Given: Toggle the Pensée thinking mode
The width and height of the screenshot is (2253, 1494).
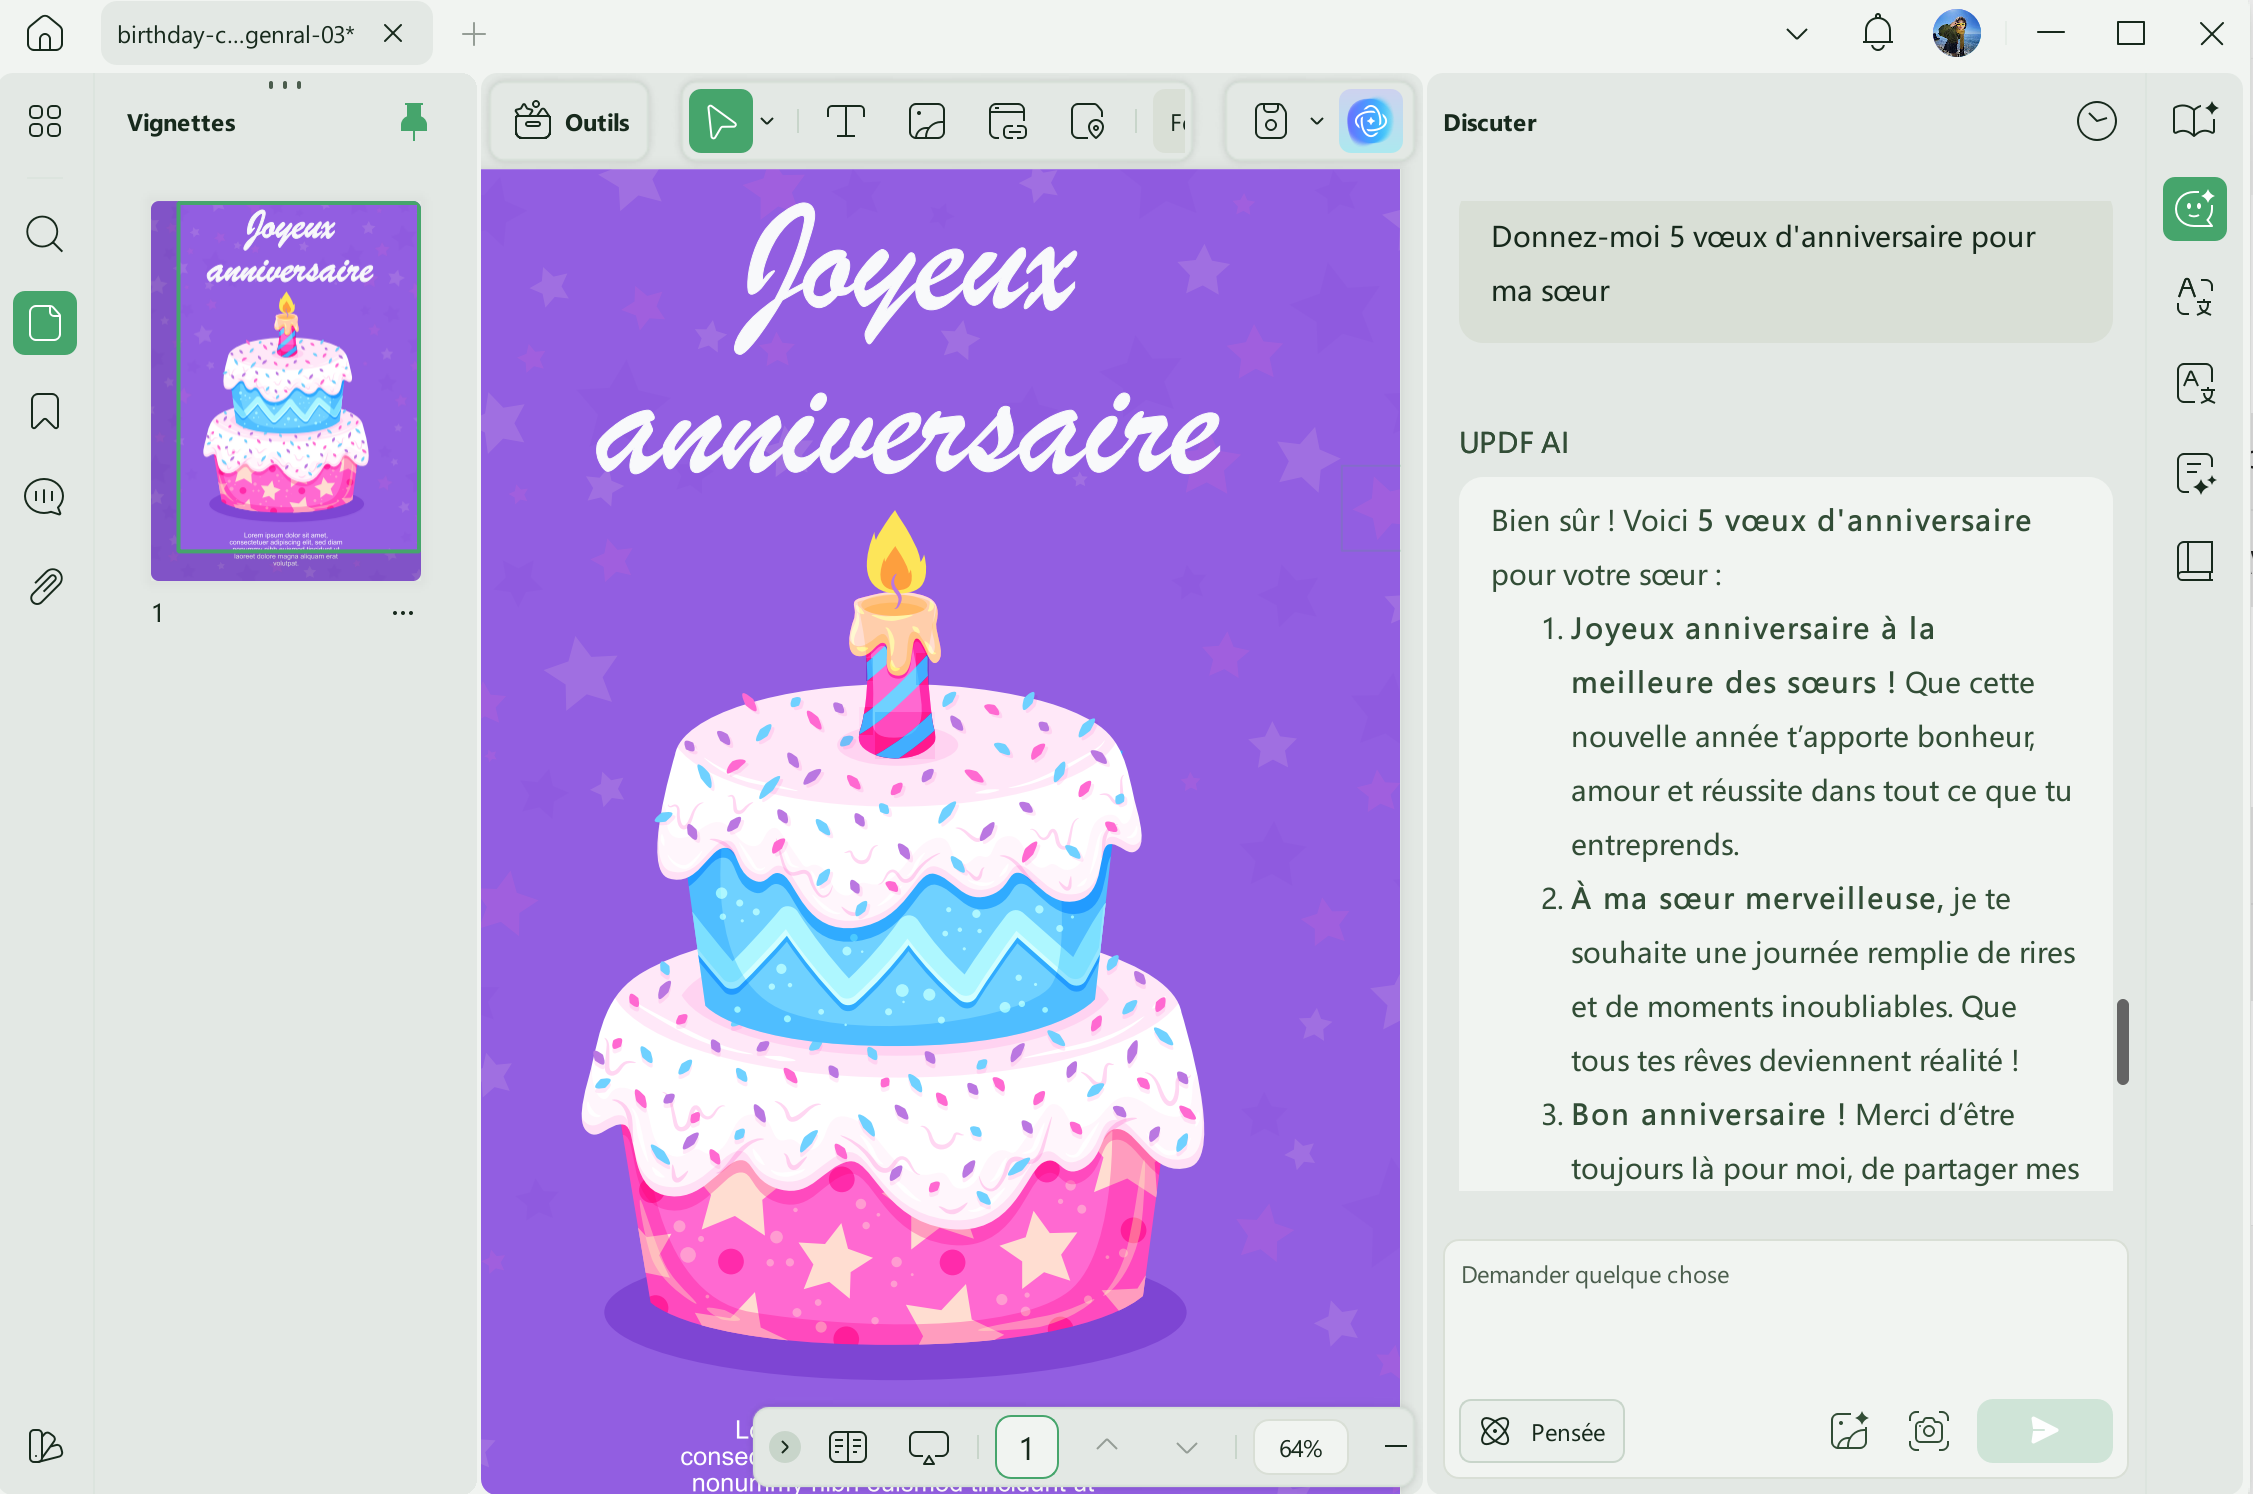Looking at the screenshot, I should tap(1541, 1432).
